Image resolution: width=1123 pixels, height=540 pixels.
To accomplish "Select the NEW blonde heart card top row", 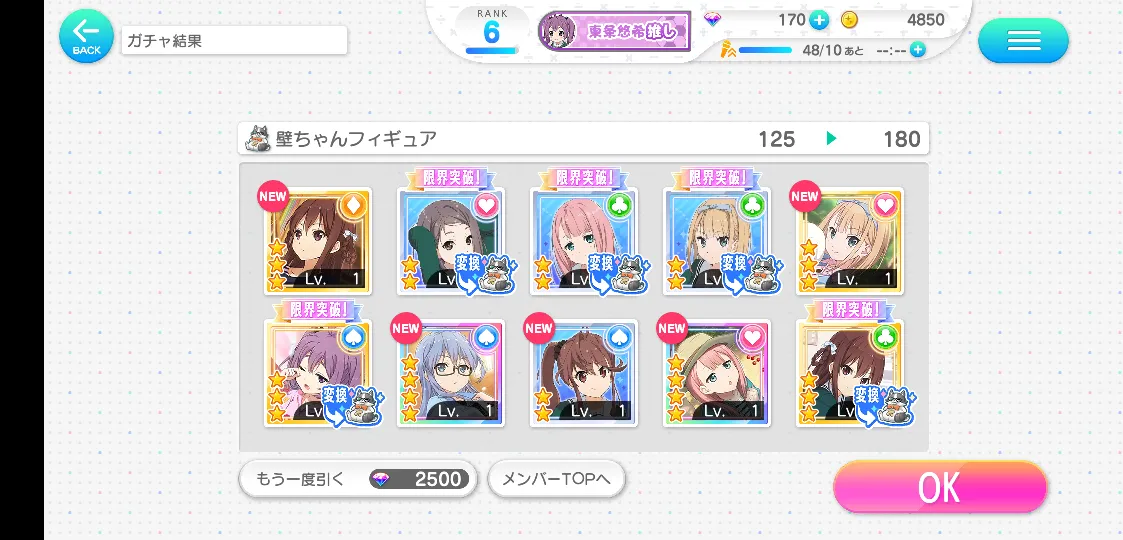I will tap(849, 241).
